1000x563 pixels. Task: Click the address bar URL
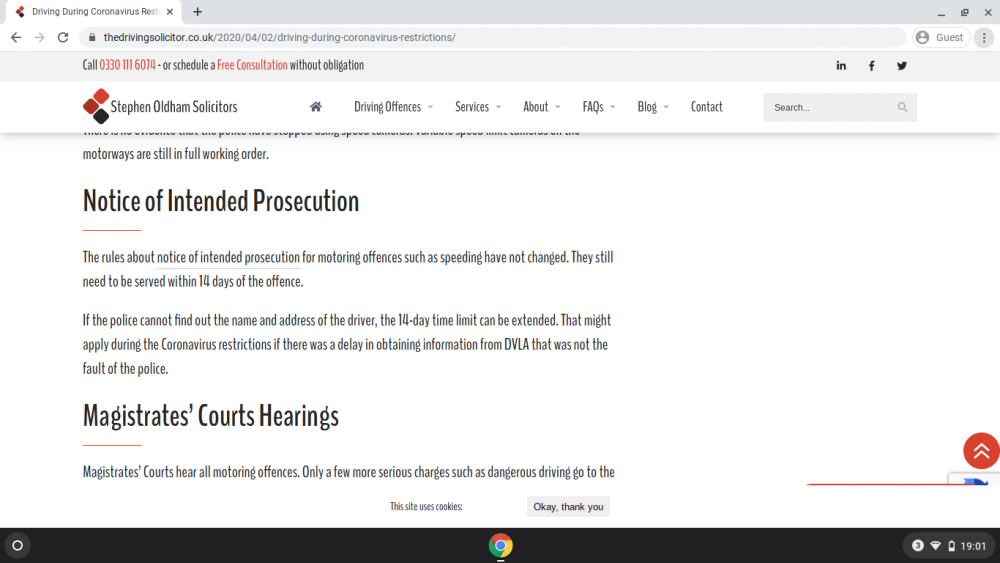point(279,38)
